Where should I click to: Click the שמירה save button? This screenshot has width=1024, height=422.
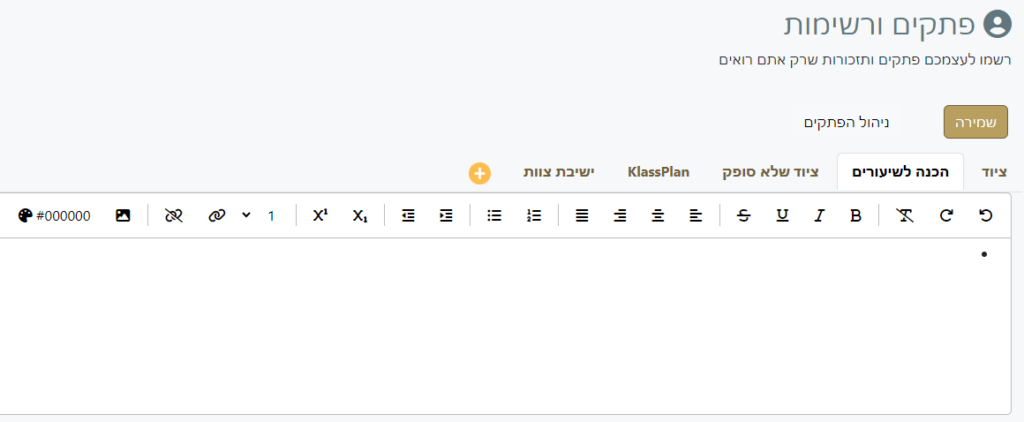coord(975,122)
